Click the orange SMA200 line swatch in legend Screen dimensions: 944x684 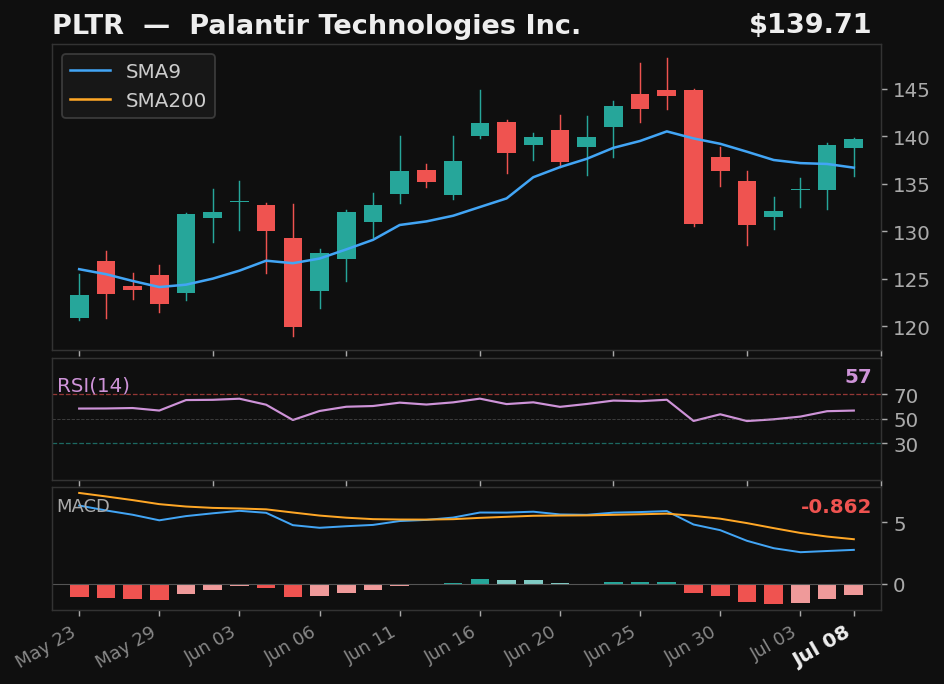(x=90, y=100)
